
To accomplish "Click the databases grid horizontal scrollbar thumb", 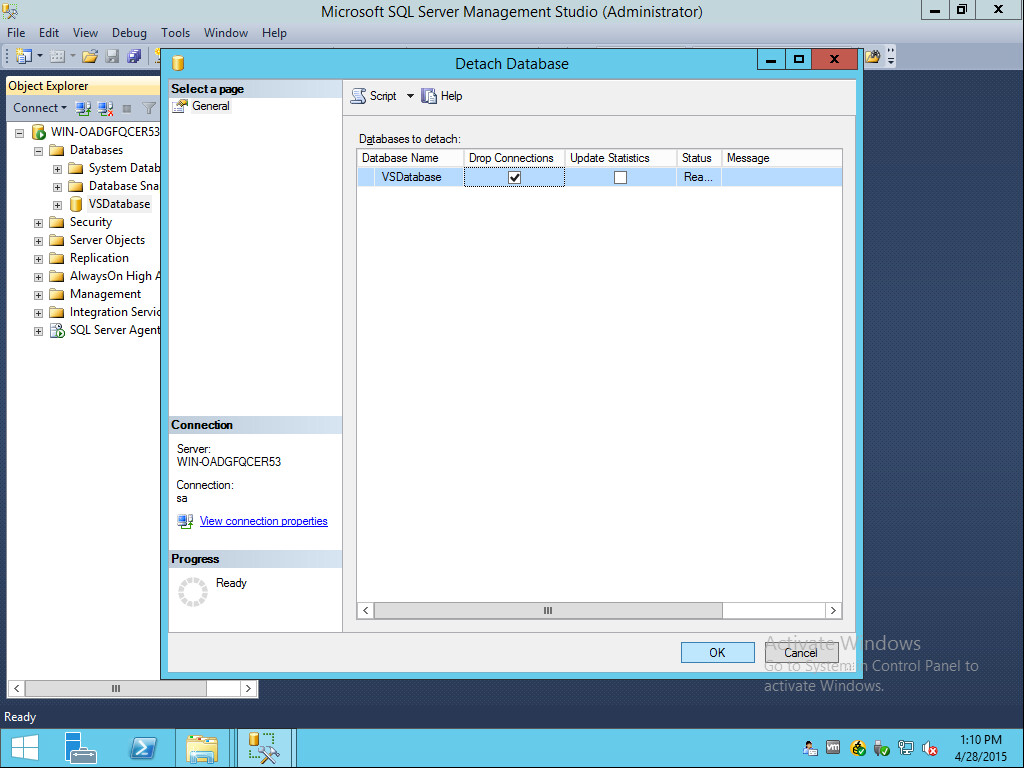I will click(x=549, y=611).
